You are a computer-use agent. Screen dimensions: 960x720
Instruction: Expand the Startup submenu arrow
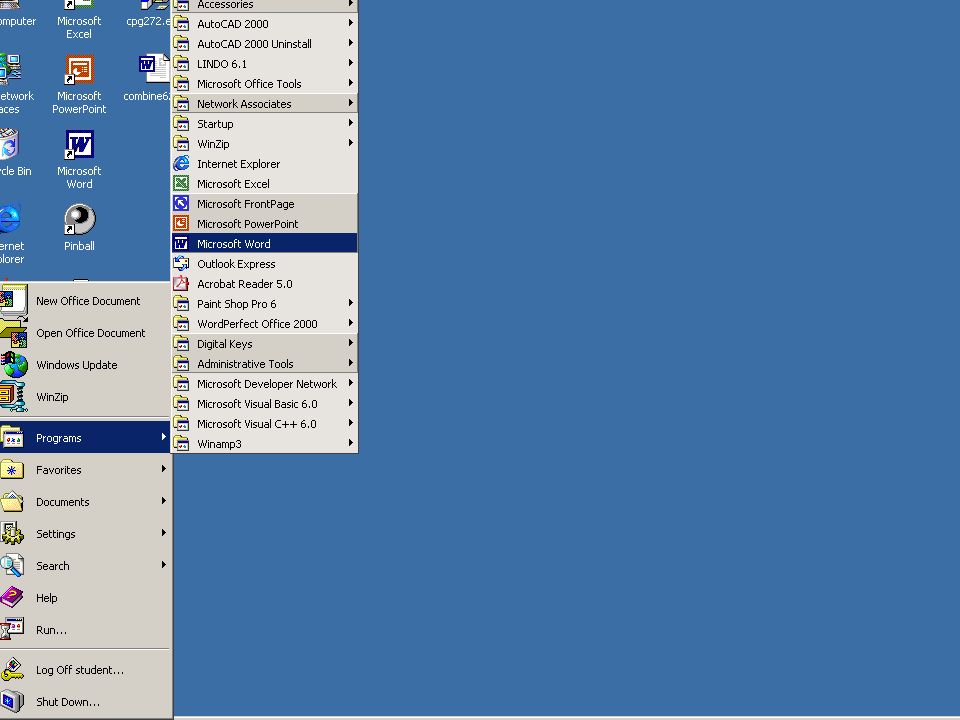point(351,123)
